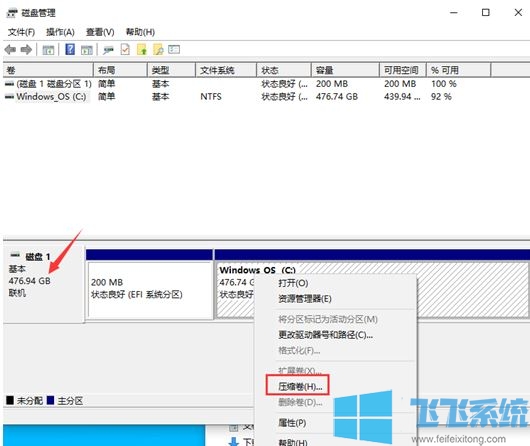Sort list by 容量 column header
This screenshot has height=446, width=530.
click(345, 70)
